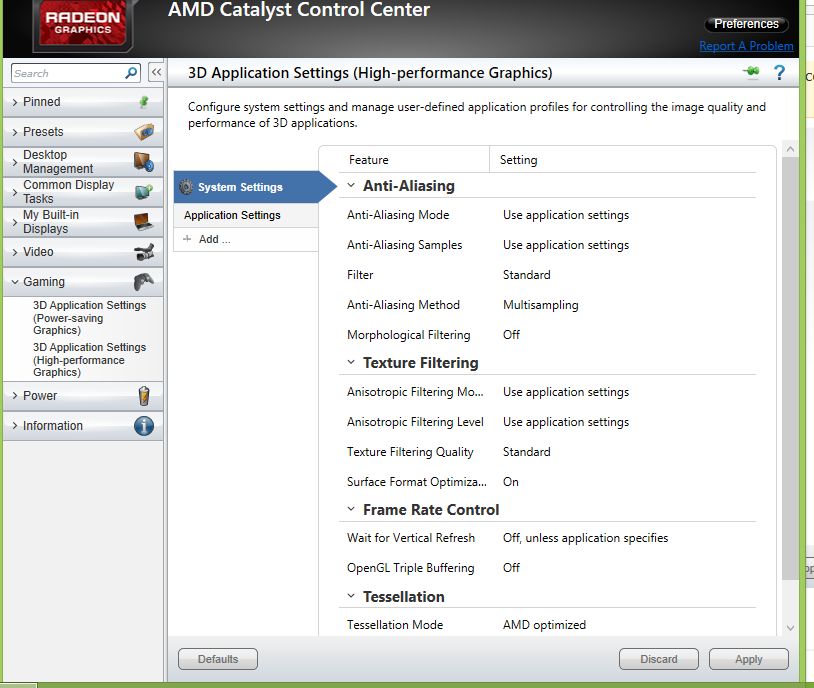Expand My Built-in Displays section
This screenshot has width=814, height=688.
[15, 222]
